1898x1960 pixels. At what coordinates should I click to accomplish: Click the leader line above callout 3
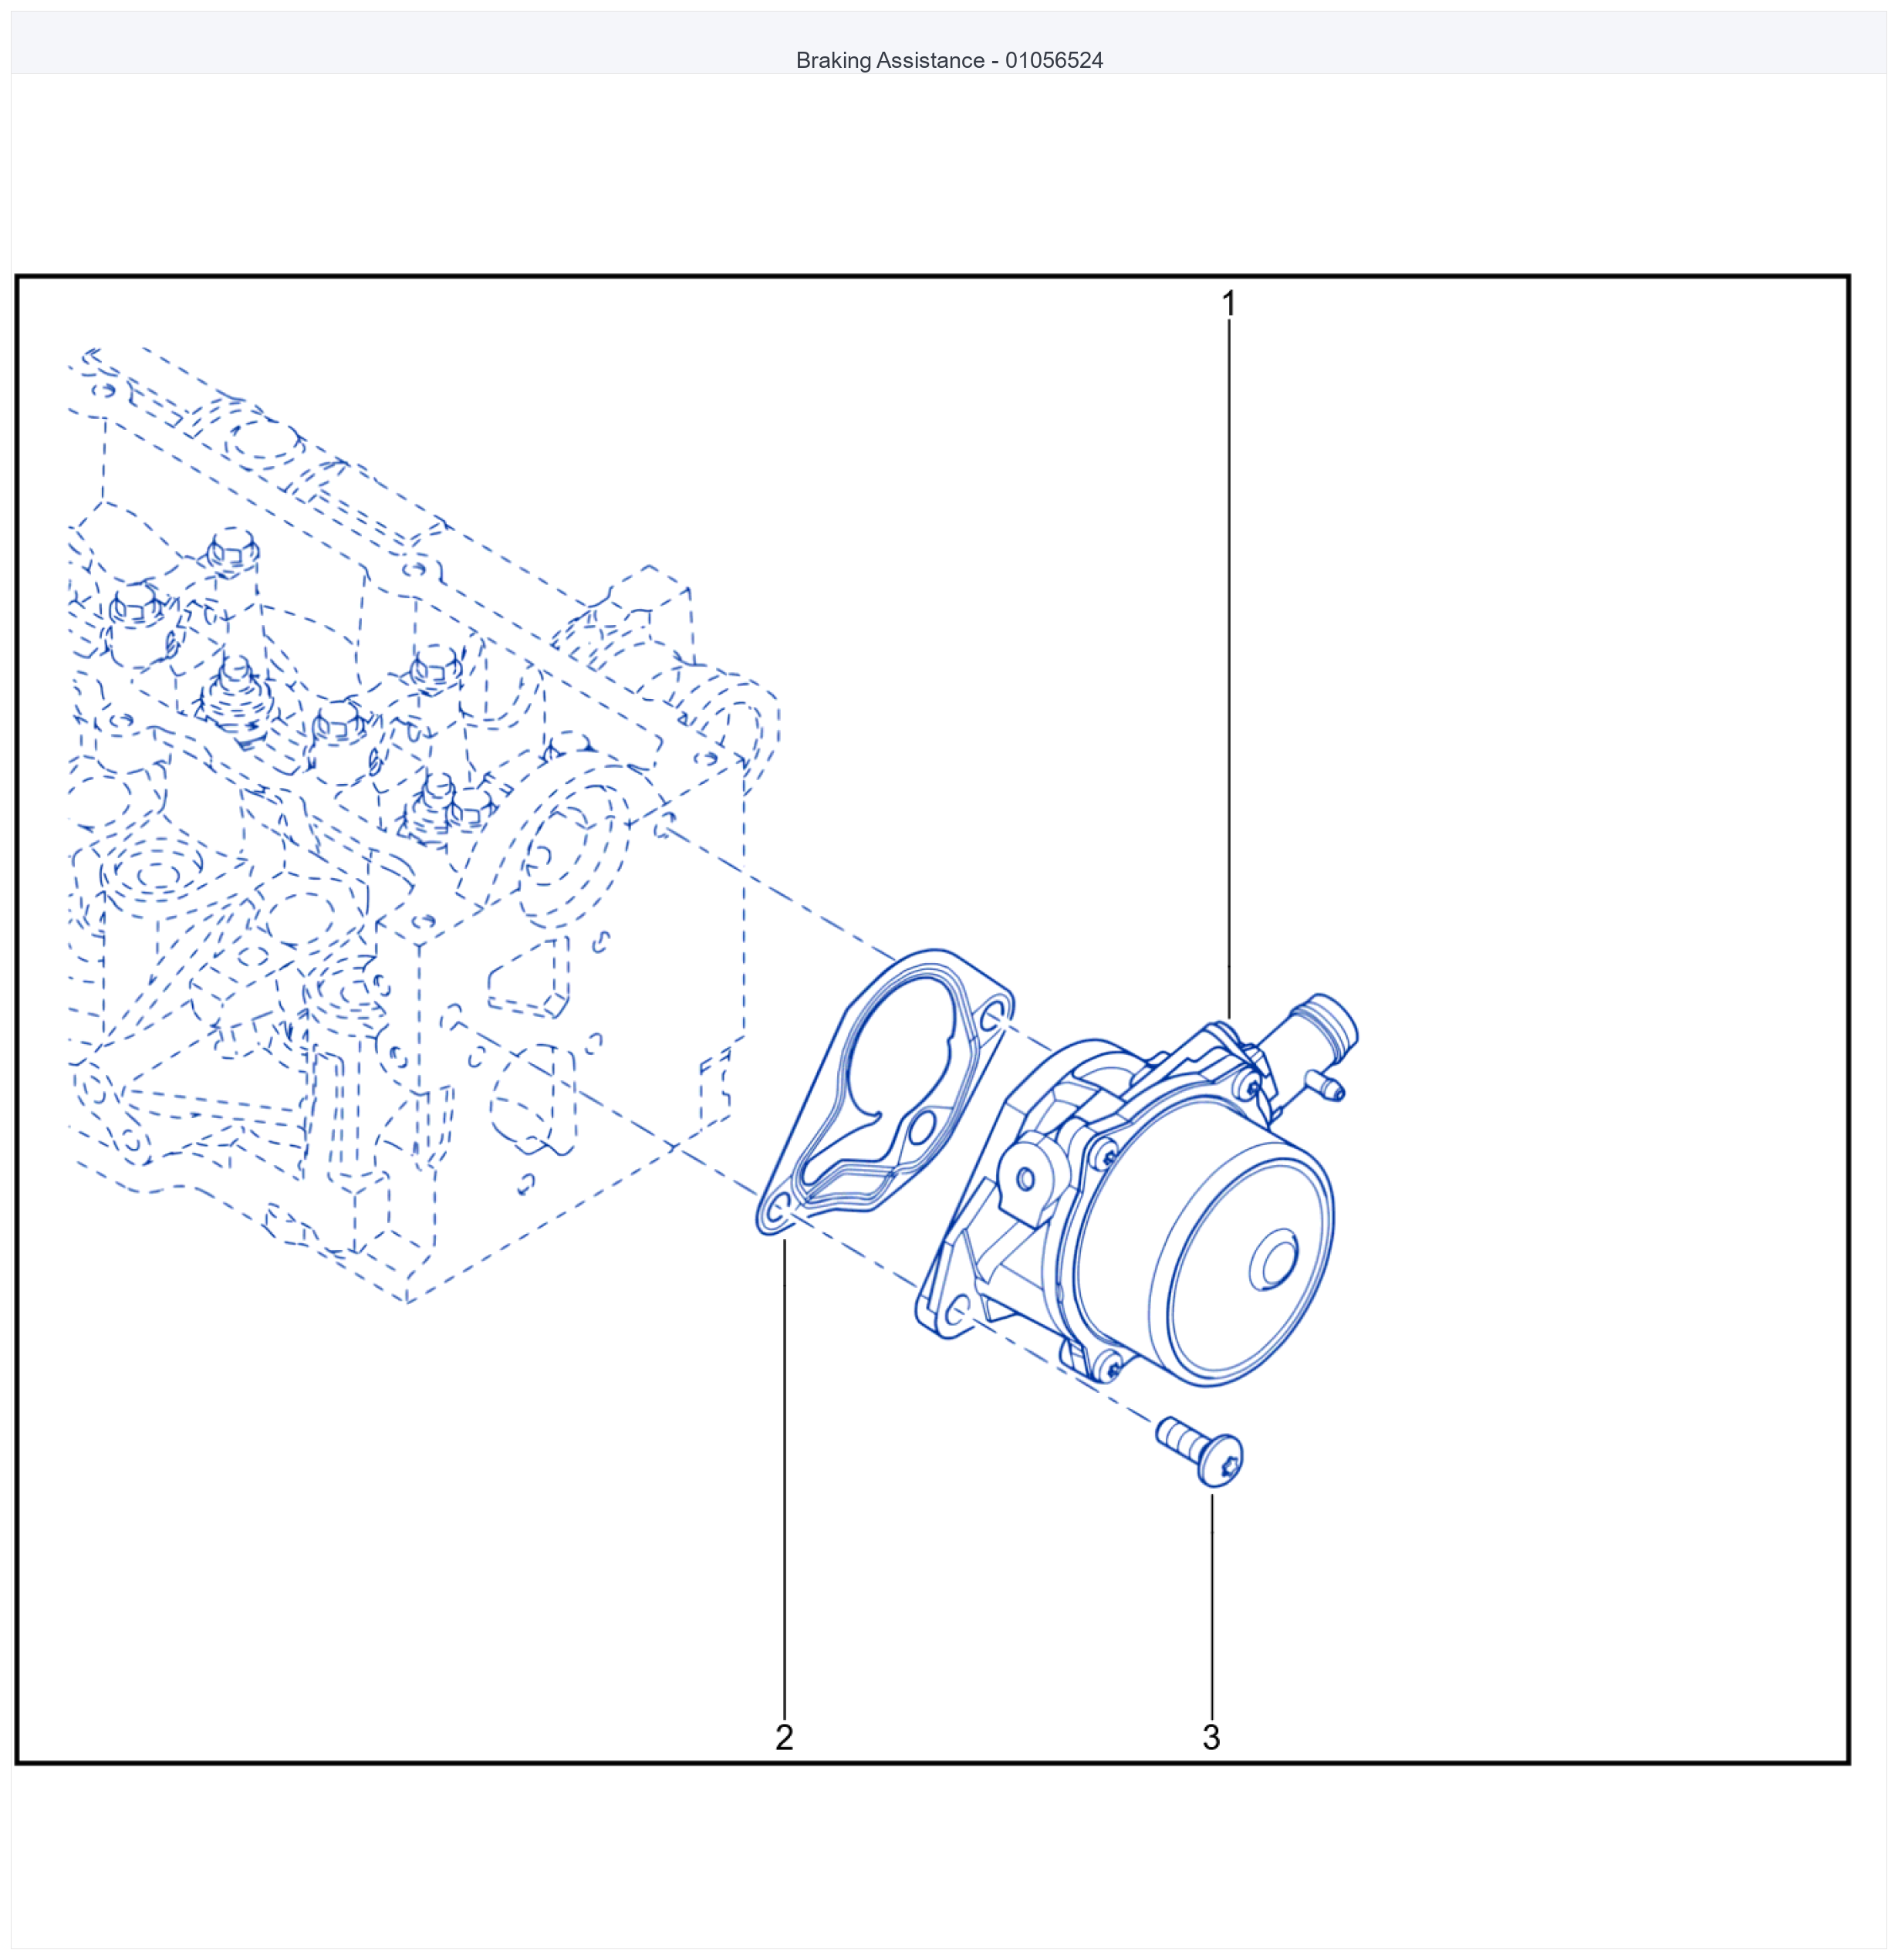1212,1607
